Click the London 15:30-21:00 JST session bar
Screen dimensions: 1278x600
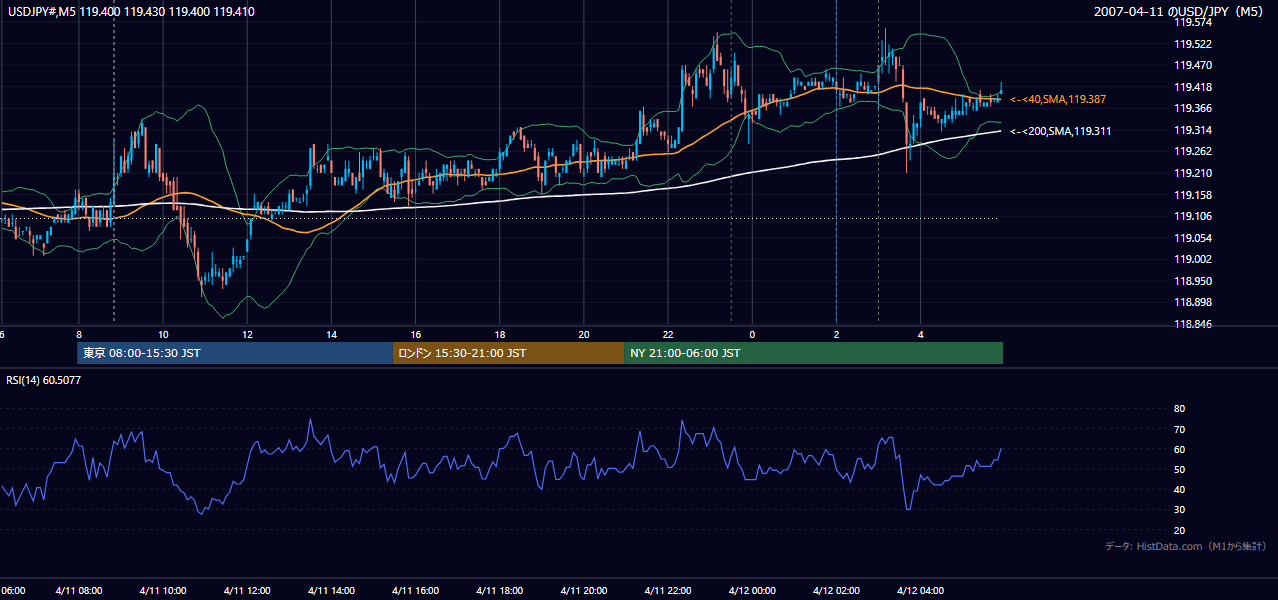point(508,353)
